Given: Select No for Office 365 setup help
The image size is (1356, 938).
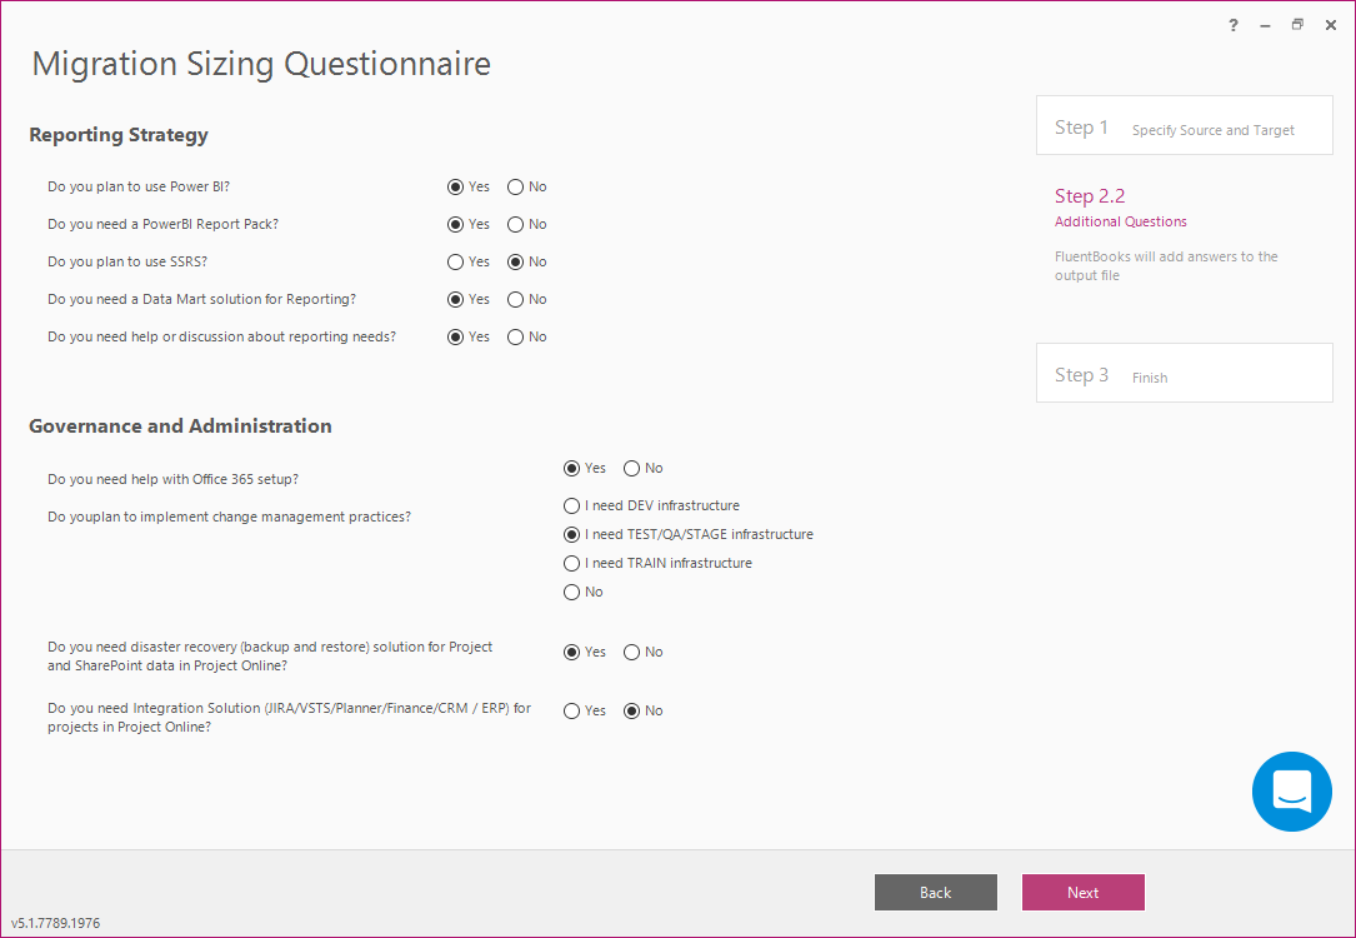Looking at the screenshot, I should click(631, 467).
